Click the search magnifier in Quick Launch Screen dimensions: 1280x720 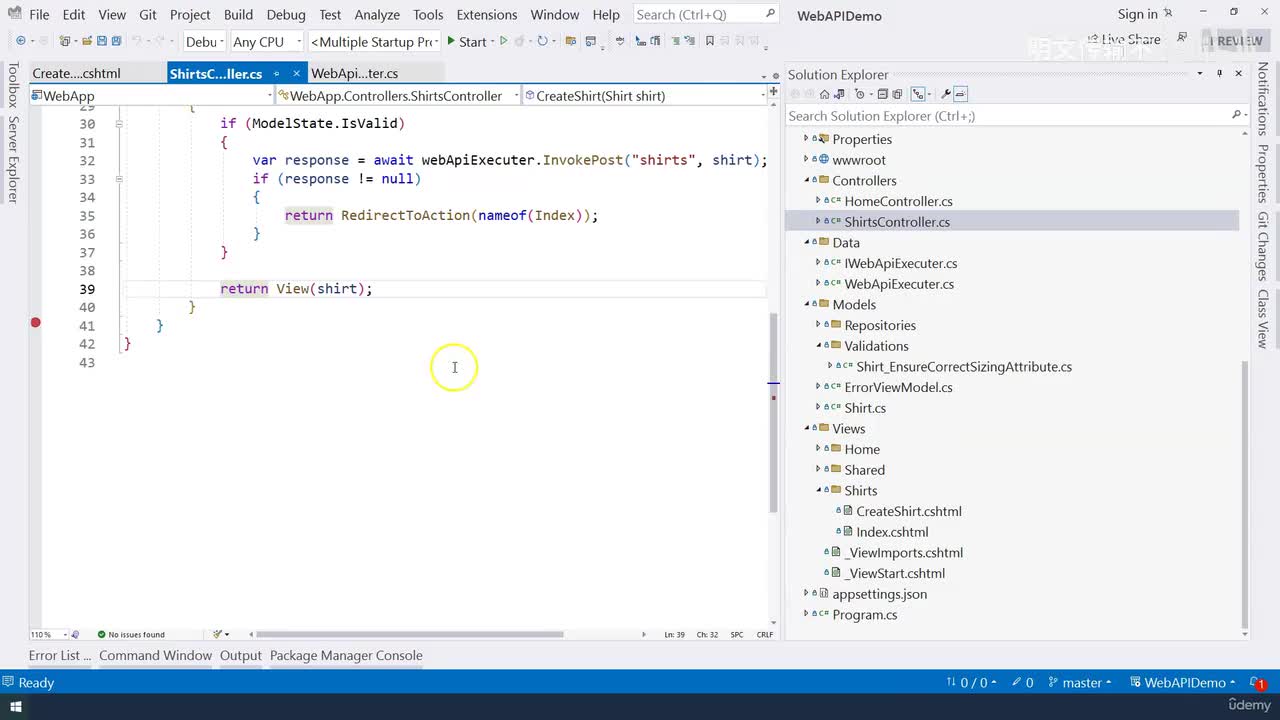(770, 14)
